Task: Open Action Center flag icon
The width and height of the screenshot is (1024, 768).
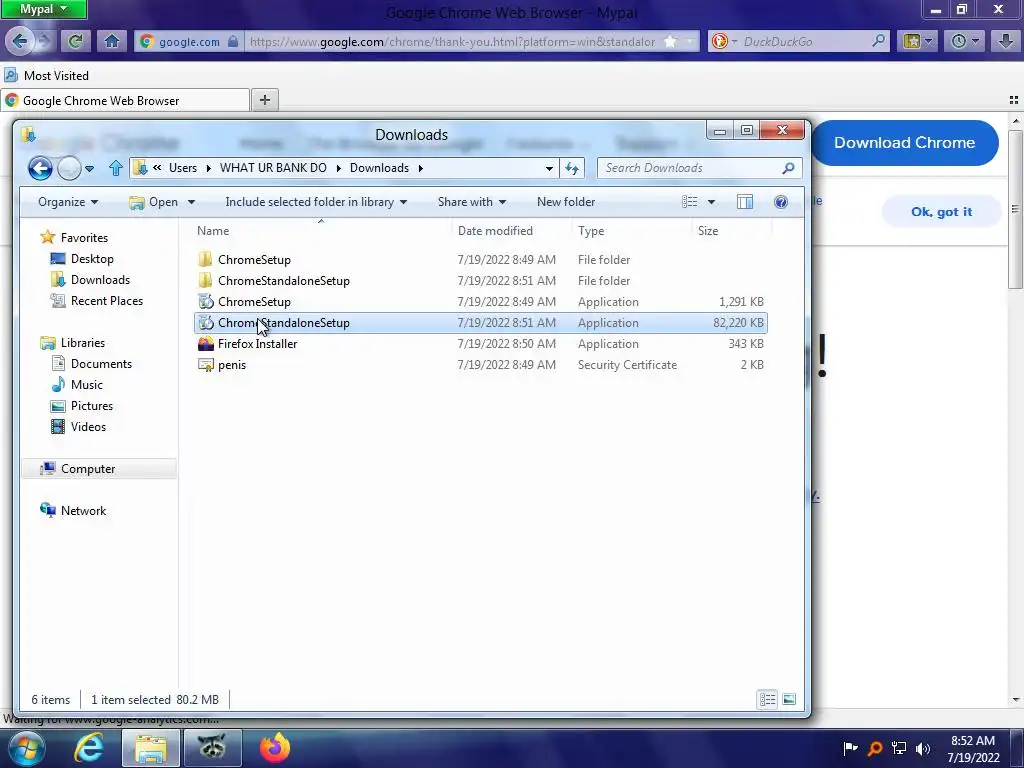Action: pos(850,748)
